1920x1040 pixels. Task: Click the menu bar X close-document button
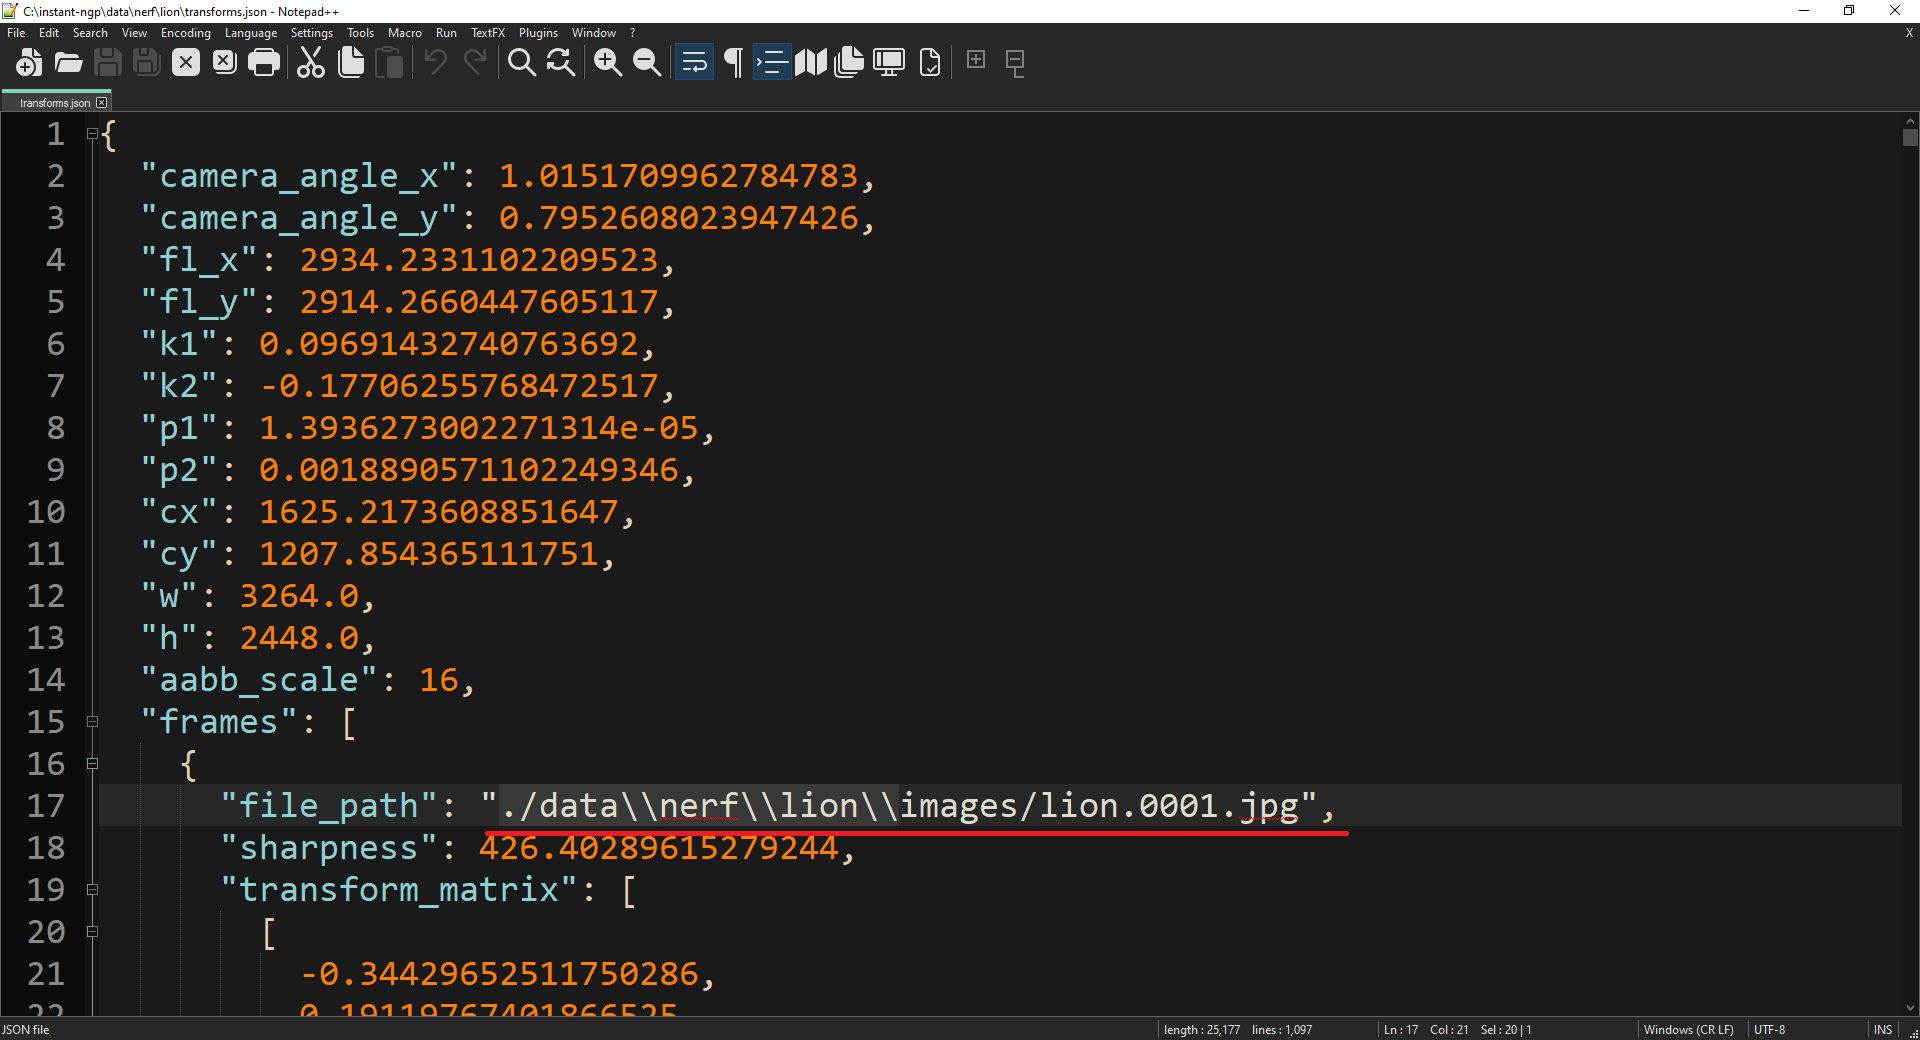(x=1909, y=33)
